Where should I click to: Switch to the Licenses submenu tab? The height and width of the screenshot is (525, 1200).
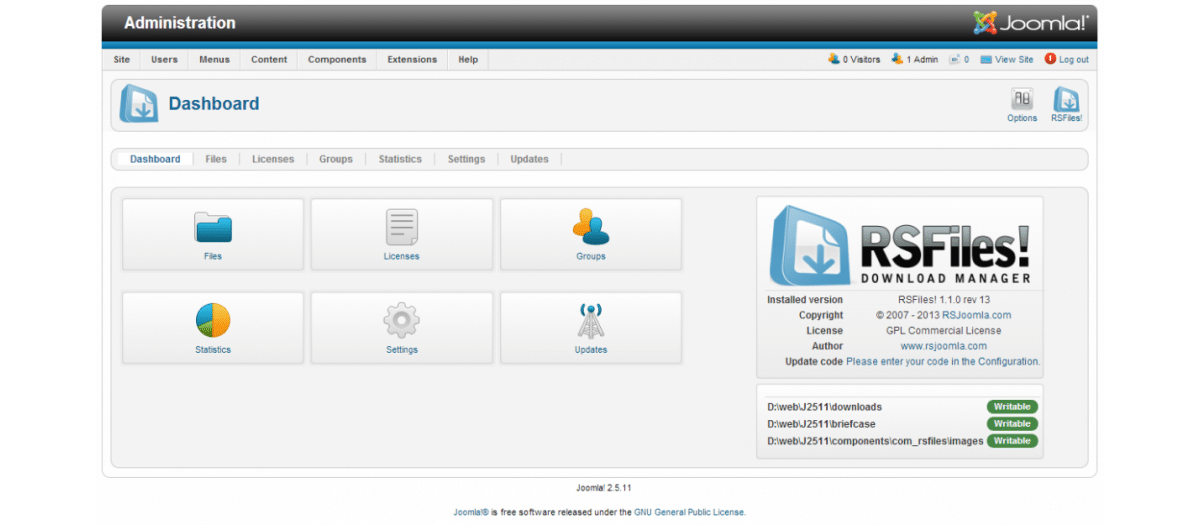tap(273, 159)
